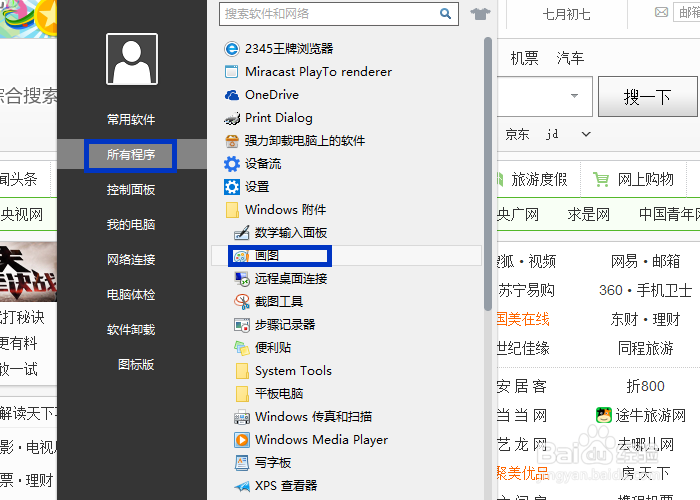Click the user avatar picture

click(132, 59)
